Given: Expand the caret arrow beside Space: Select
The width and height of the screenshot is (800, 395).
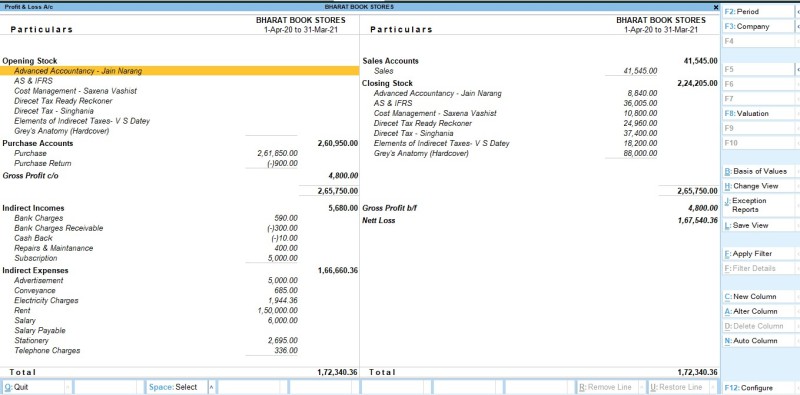Looking at the screenshot, I should tap(212, 387).
